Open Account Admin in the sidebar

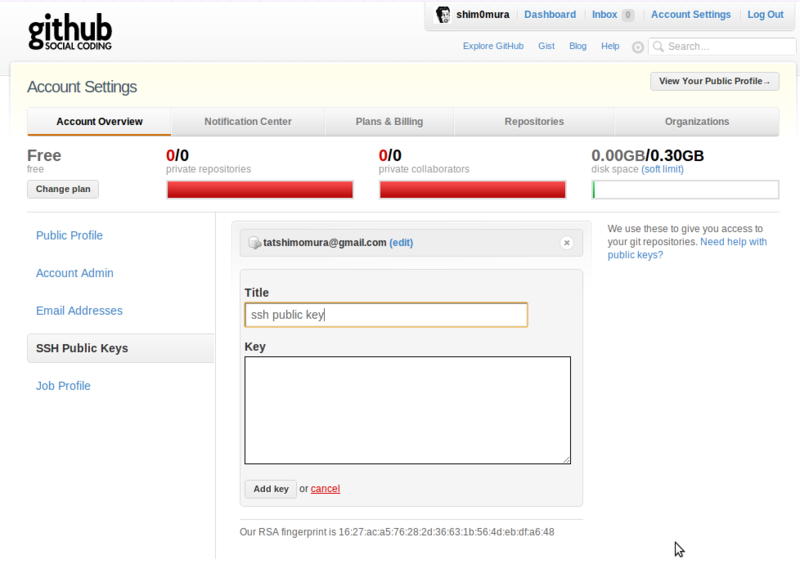tap(74, 273)
